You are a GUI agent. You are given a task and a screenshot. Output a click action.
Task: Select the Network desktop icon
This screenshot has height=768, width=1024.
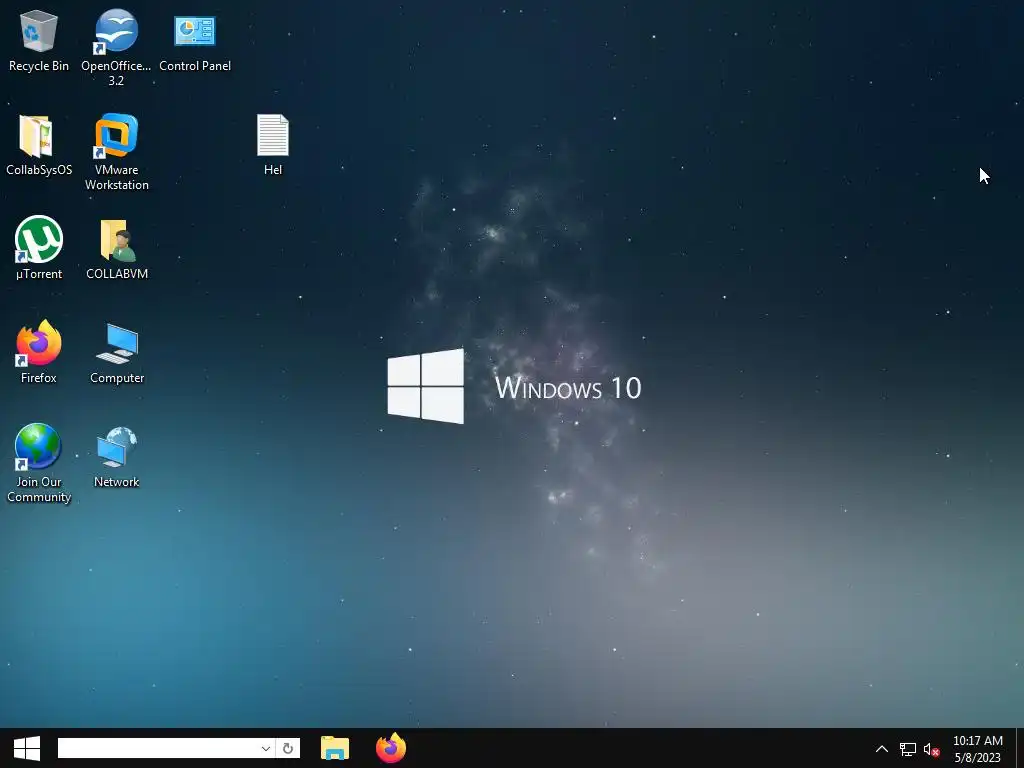[x=116, y=457]
